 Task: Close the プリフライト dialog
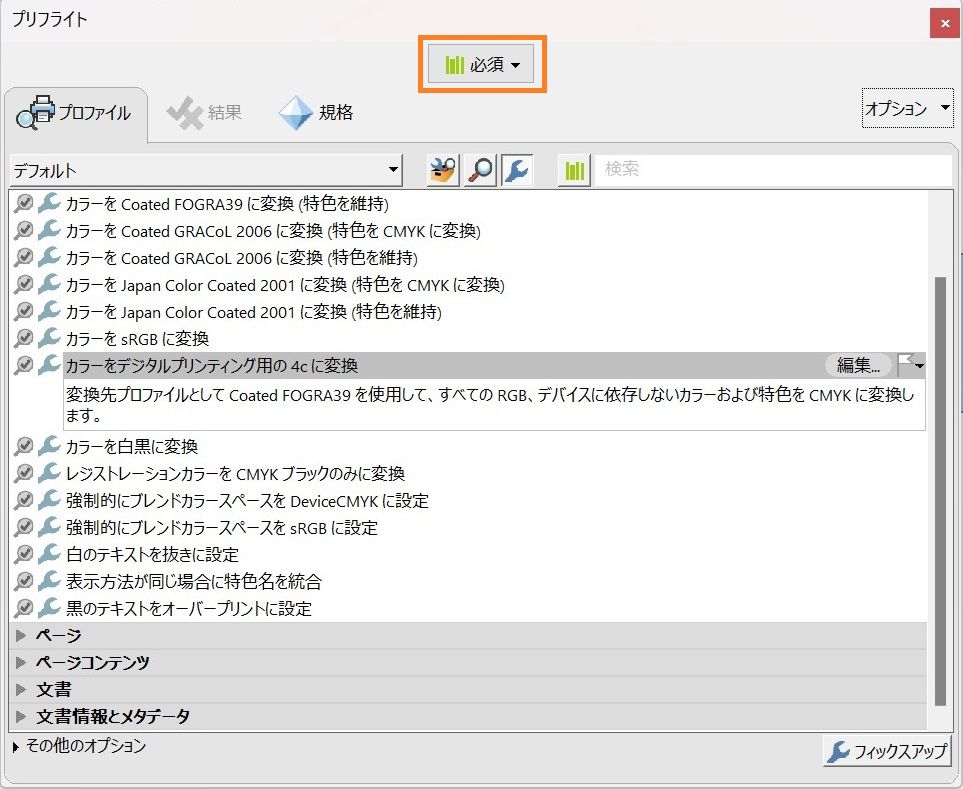[945, 23]
